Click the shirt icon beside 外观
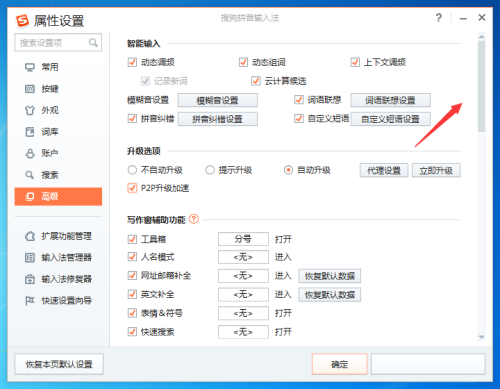 click(30, 110)
